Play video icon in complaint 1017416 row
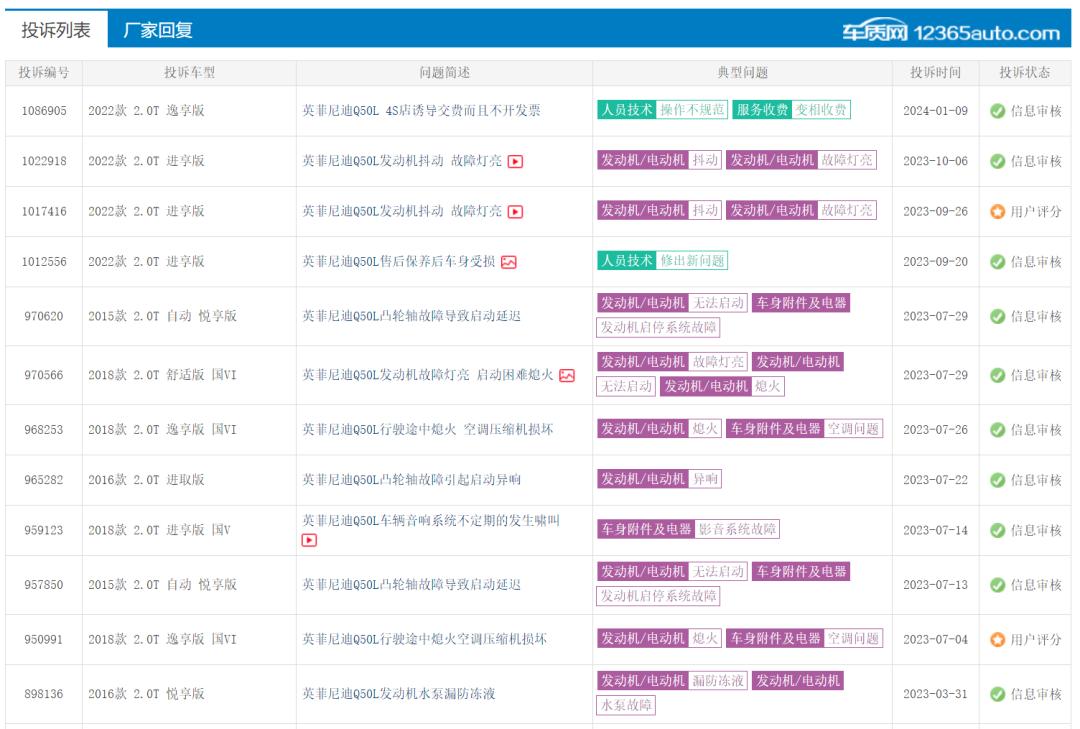 click(x=516, y=211)
